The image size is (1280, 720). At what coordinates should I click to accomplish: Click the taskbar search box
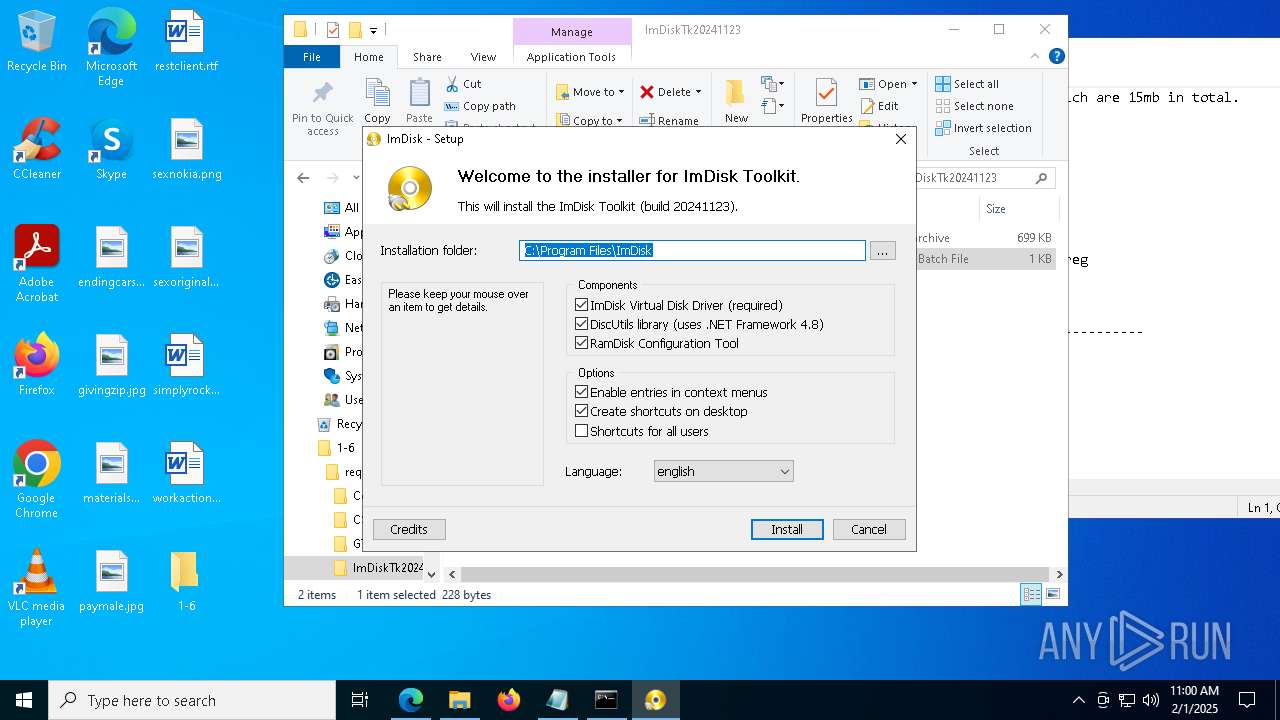(192, 700)
